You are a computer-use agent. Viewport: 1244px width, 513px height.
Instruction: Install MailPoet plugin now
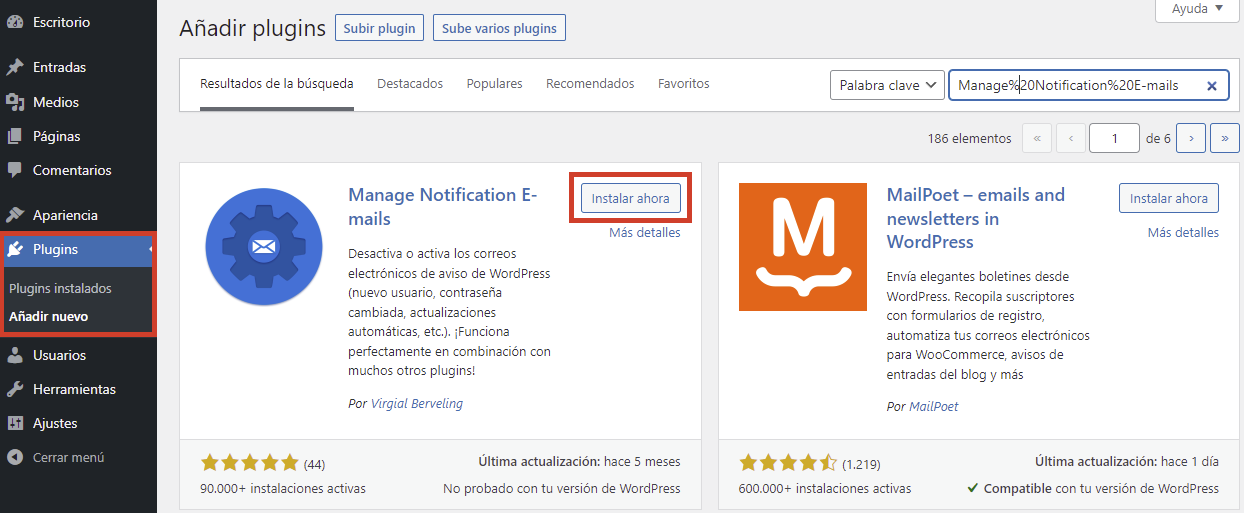[1169, 198]
